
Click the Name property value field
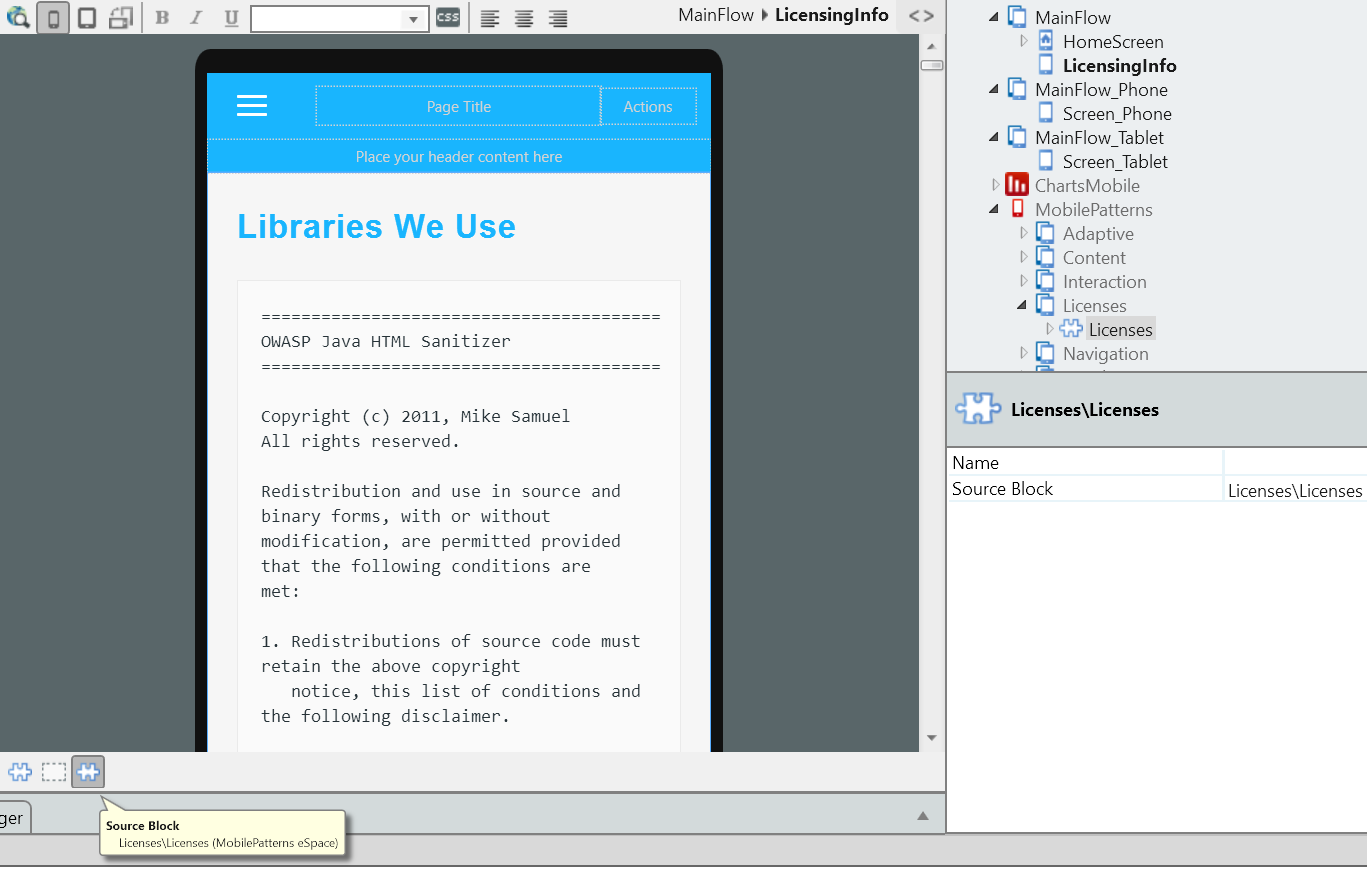[1295, 462]
